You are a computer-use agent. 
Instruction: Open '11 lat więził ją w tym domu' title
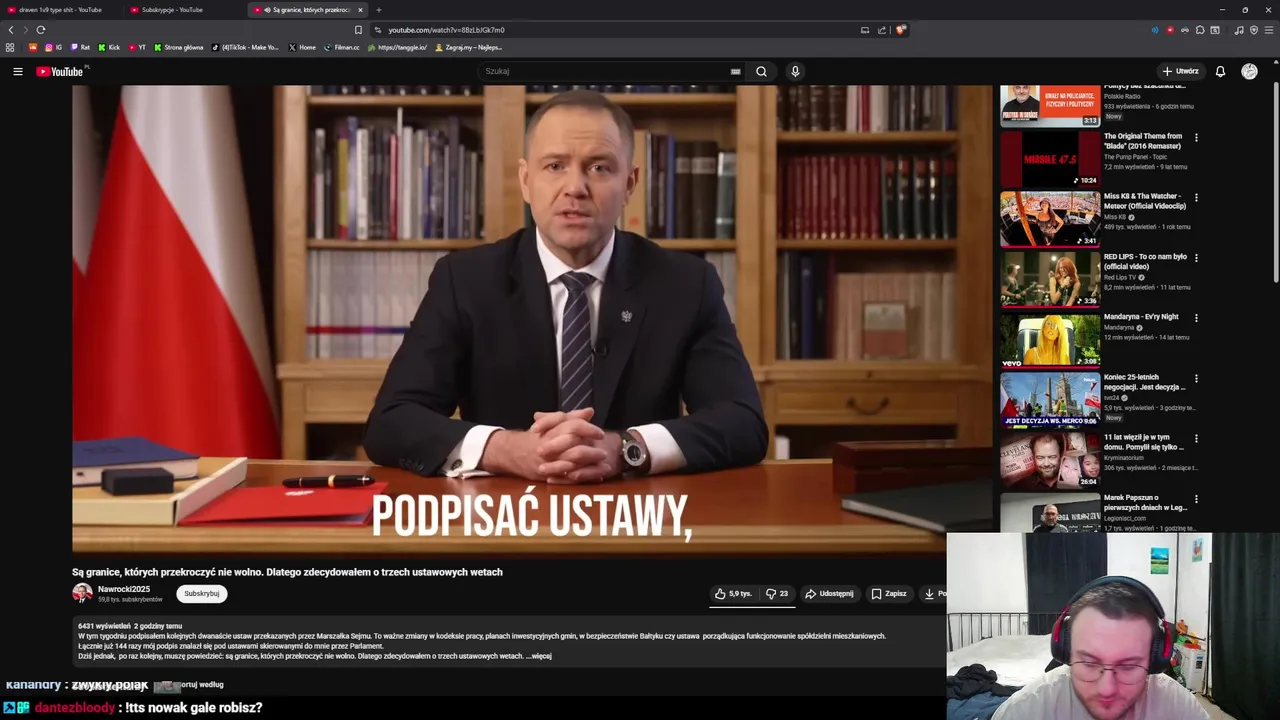point(1144,442)
